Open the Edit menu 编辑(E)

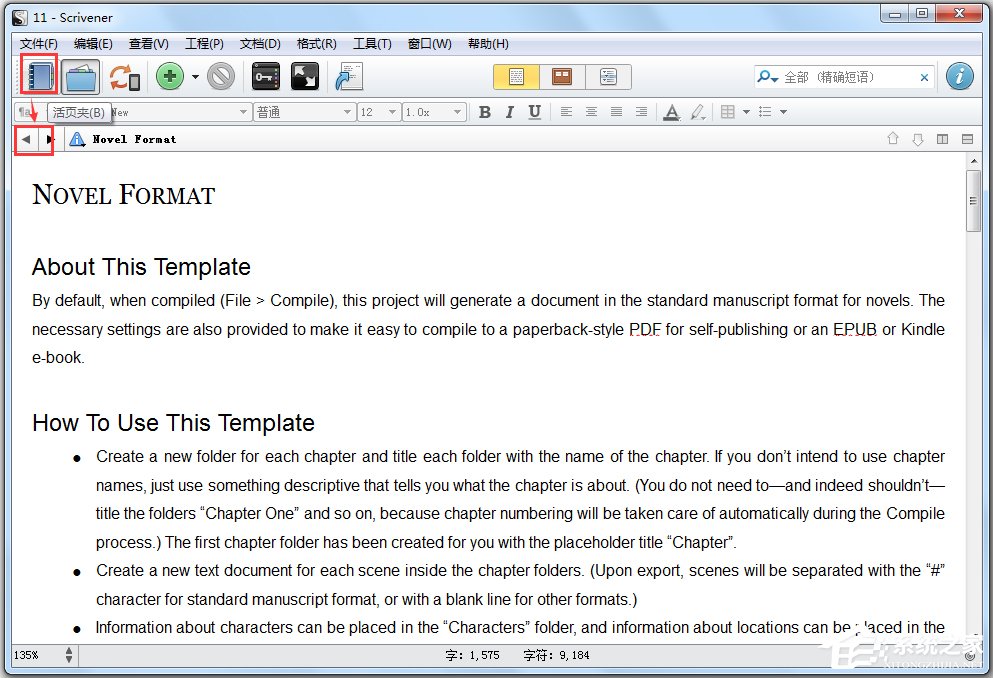93,44
